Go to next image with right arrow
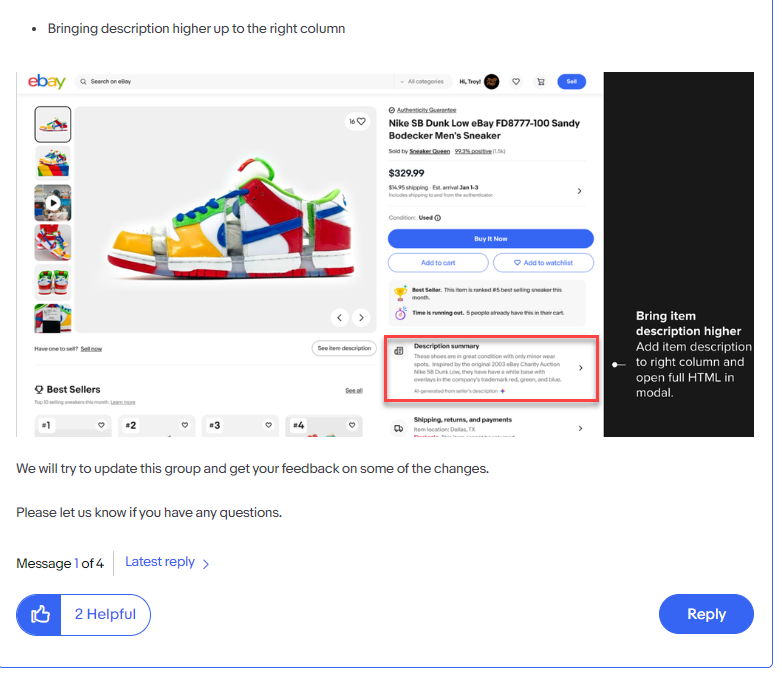782x677 pixels. point(360,318)
